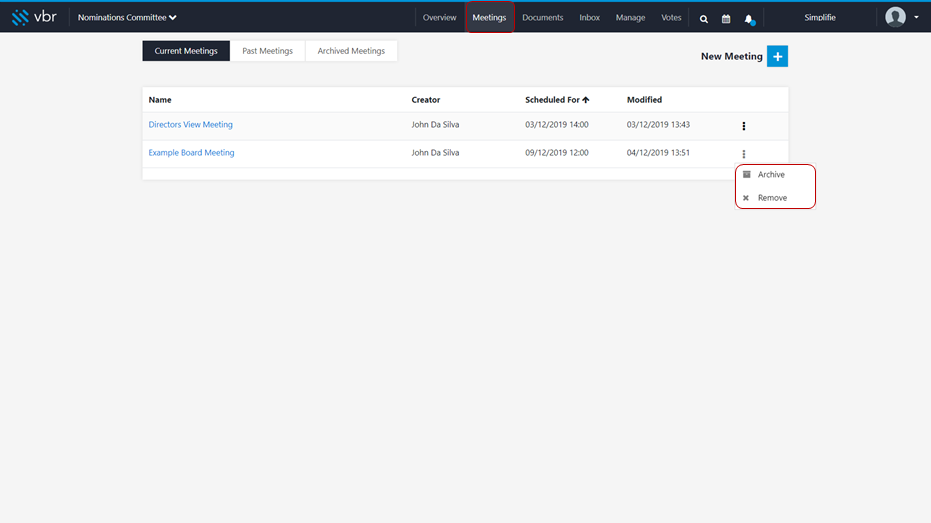Click the Scheduled For column header text
Image resolution: width=931 pixels, height=523 pixels.
coord(552,100)
